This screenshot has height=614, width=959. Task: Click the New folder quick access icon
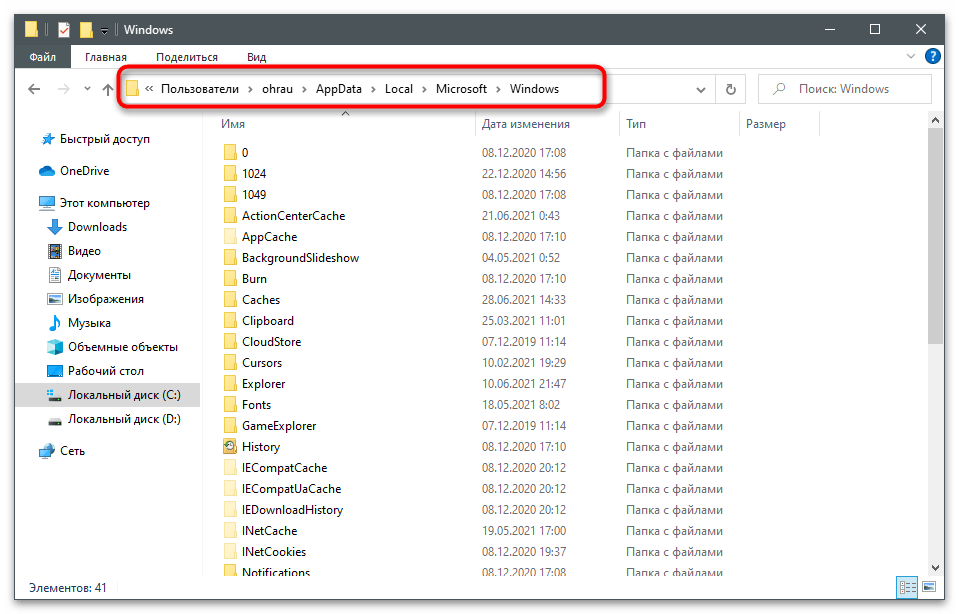click(x=86, y=29)
